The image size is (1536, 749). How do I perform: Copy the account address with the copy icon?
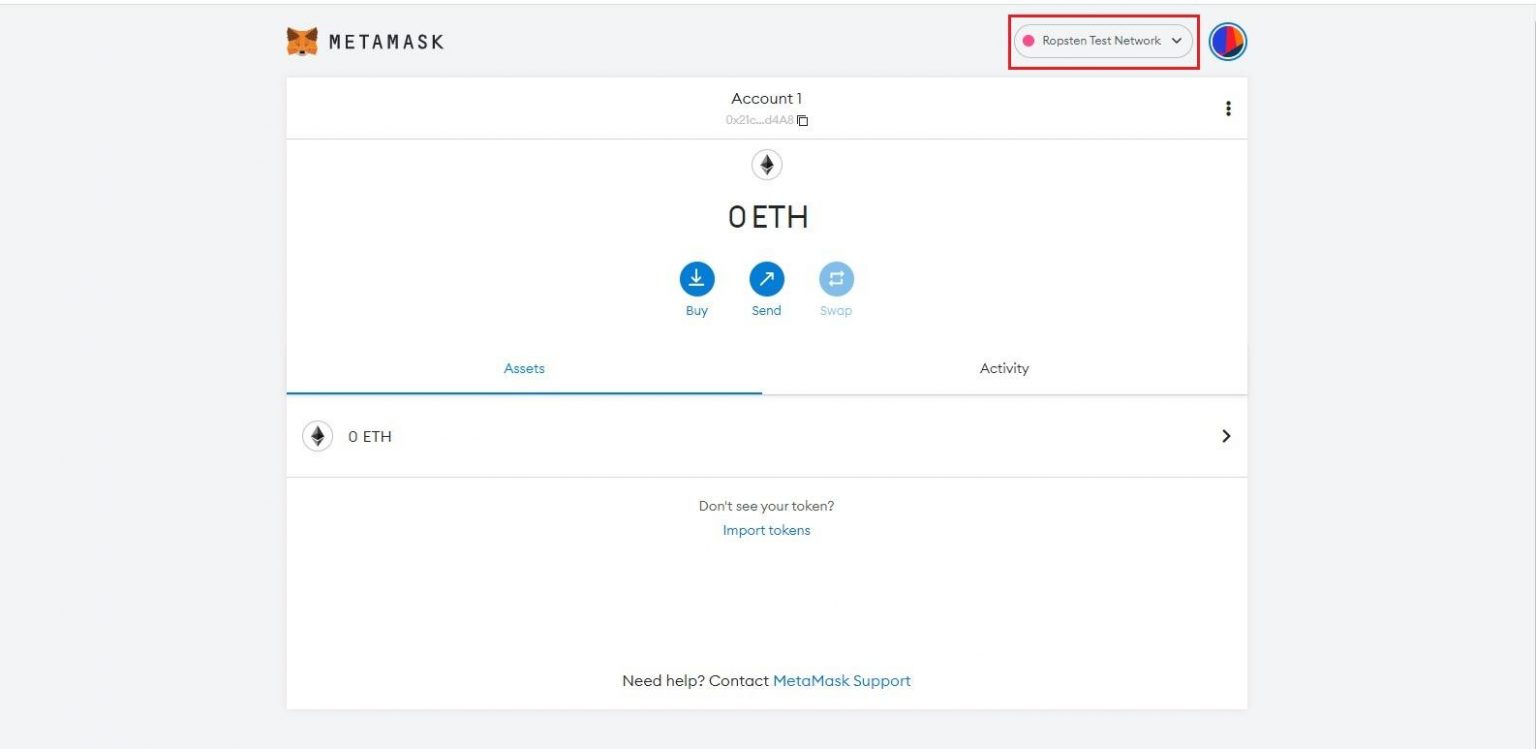click(801, 120)
